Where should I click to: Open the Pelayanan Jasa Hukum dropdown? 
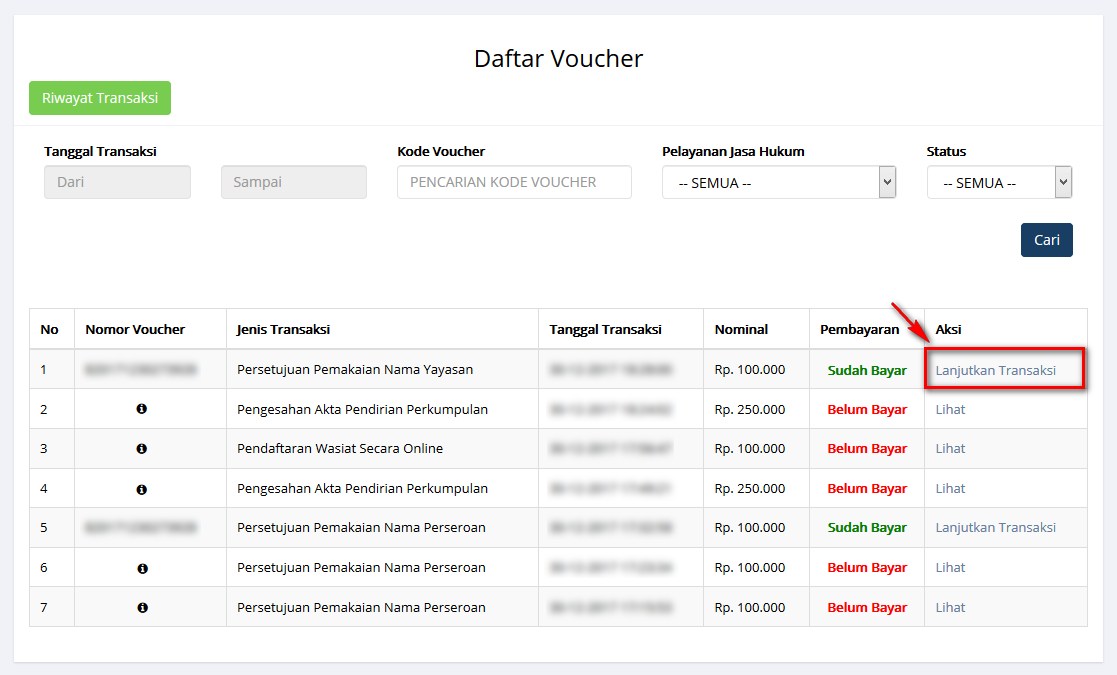(778, 183)
